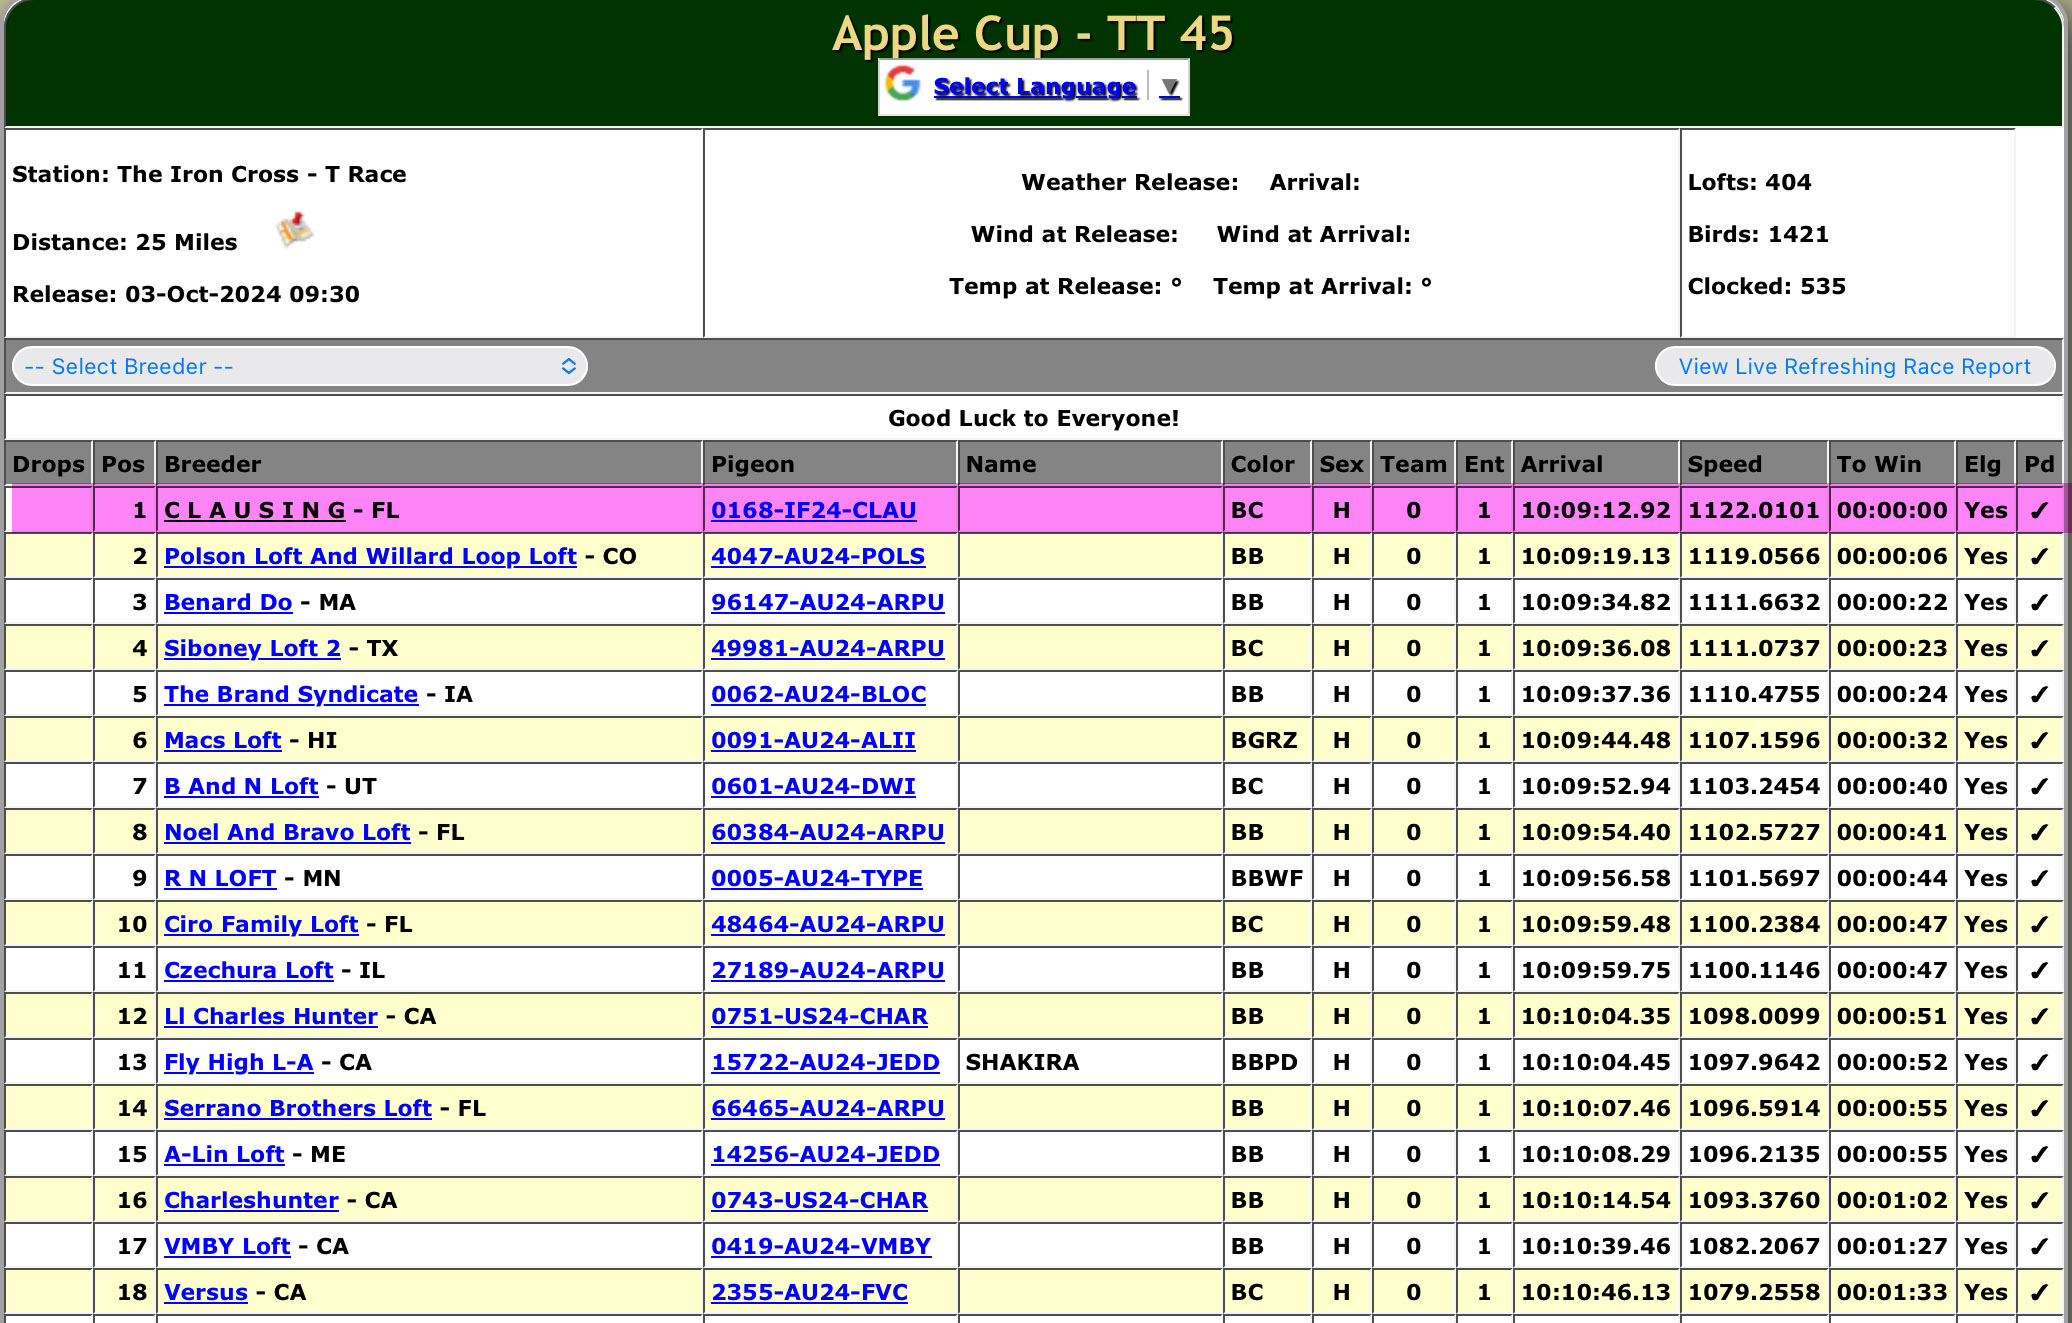Open pigeon 66465-AU24-ARPU details

pos(828,1108)
